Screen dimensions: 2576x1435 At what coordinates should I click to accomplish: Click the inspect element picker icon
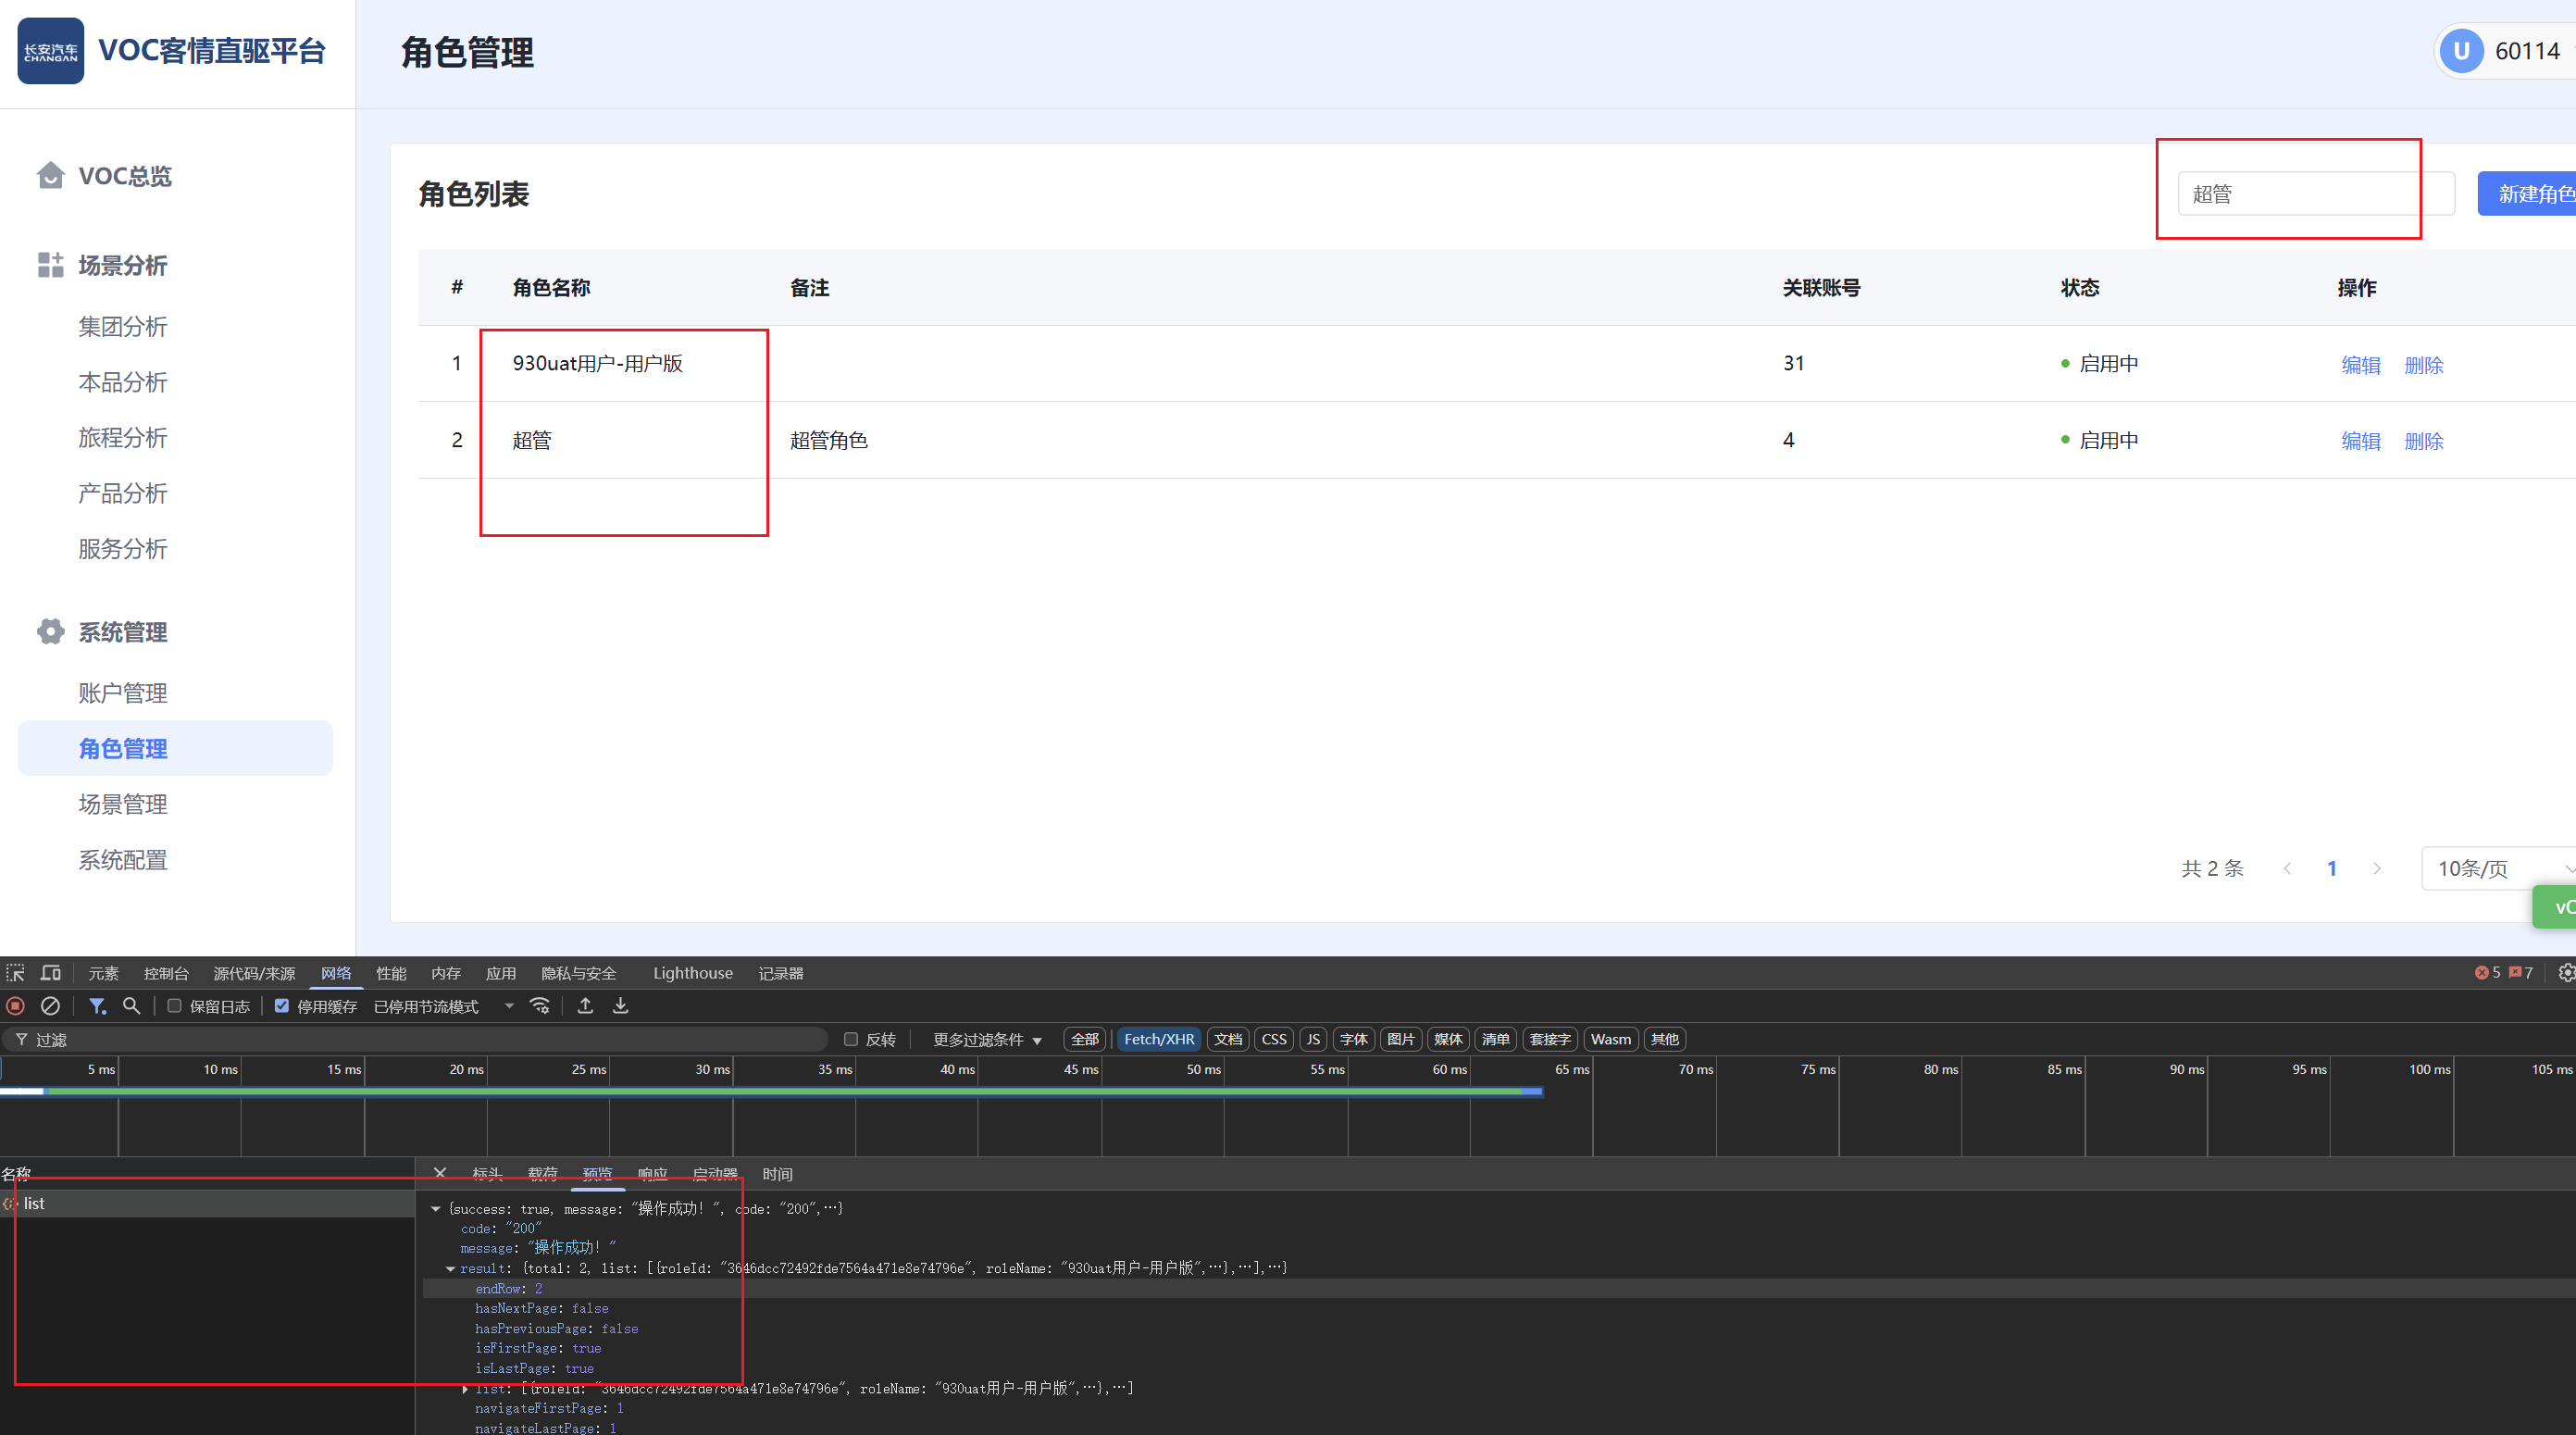click(x=15, y=973)
